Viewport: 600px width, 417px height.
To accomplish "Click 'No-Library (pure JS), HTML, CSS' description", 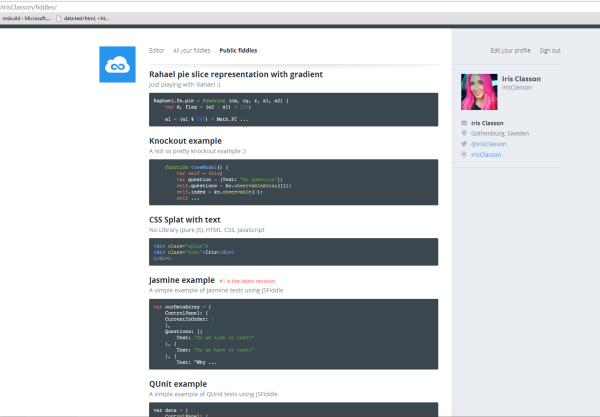I will pos(207,230).
